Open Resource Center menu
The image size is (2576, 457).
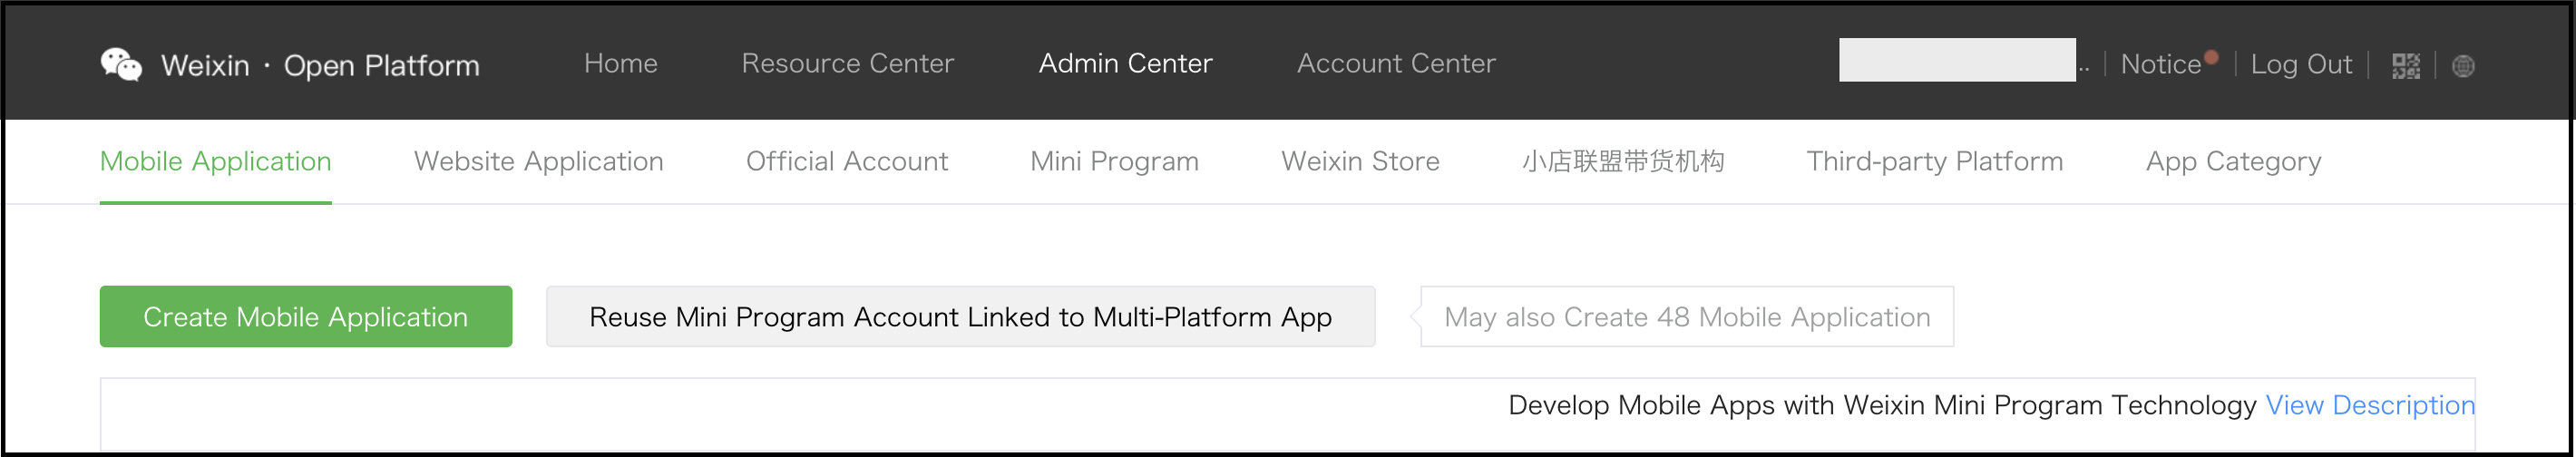pyautogui.click(x=847, y=63)
